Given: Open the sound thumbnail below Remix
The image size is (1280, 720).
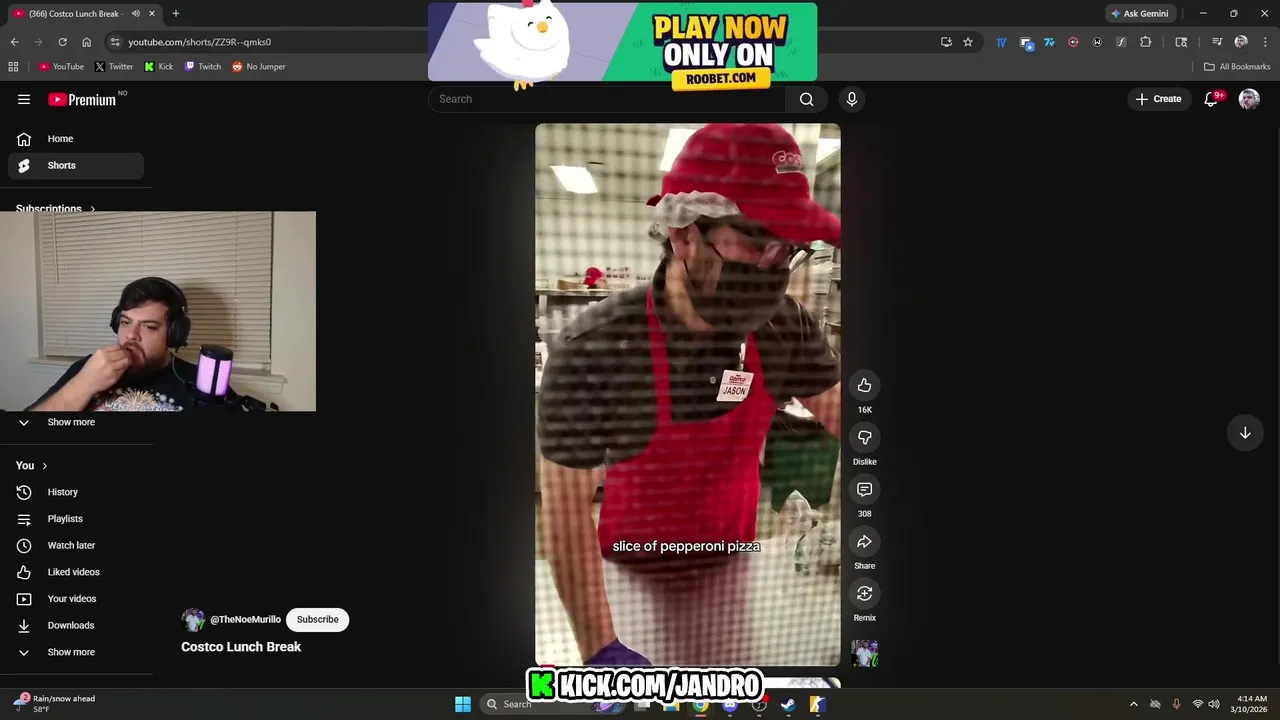Looking at the screenshot, I should [865, 654].
